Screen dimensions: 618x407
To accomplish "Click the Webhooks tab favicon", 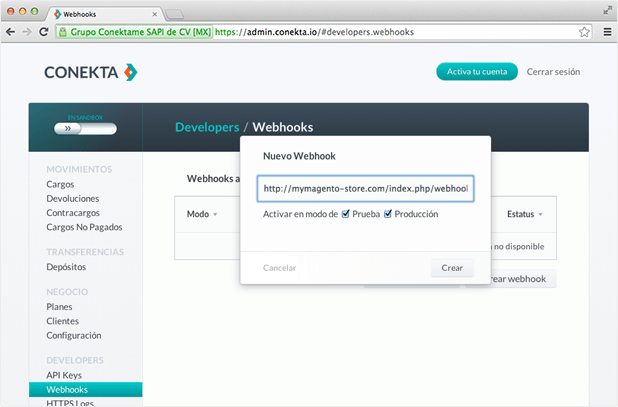I will pyautogui.click(x=58, y=14).
